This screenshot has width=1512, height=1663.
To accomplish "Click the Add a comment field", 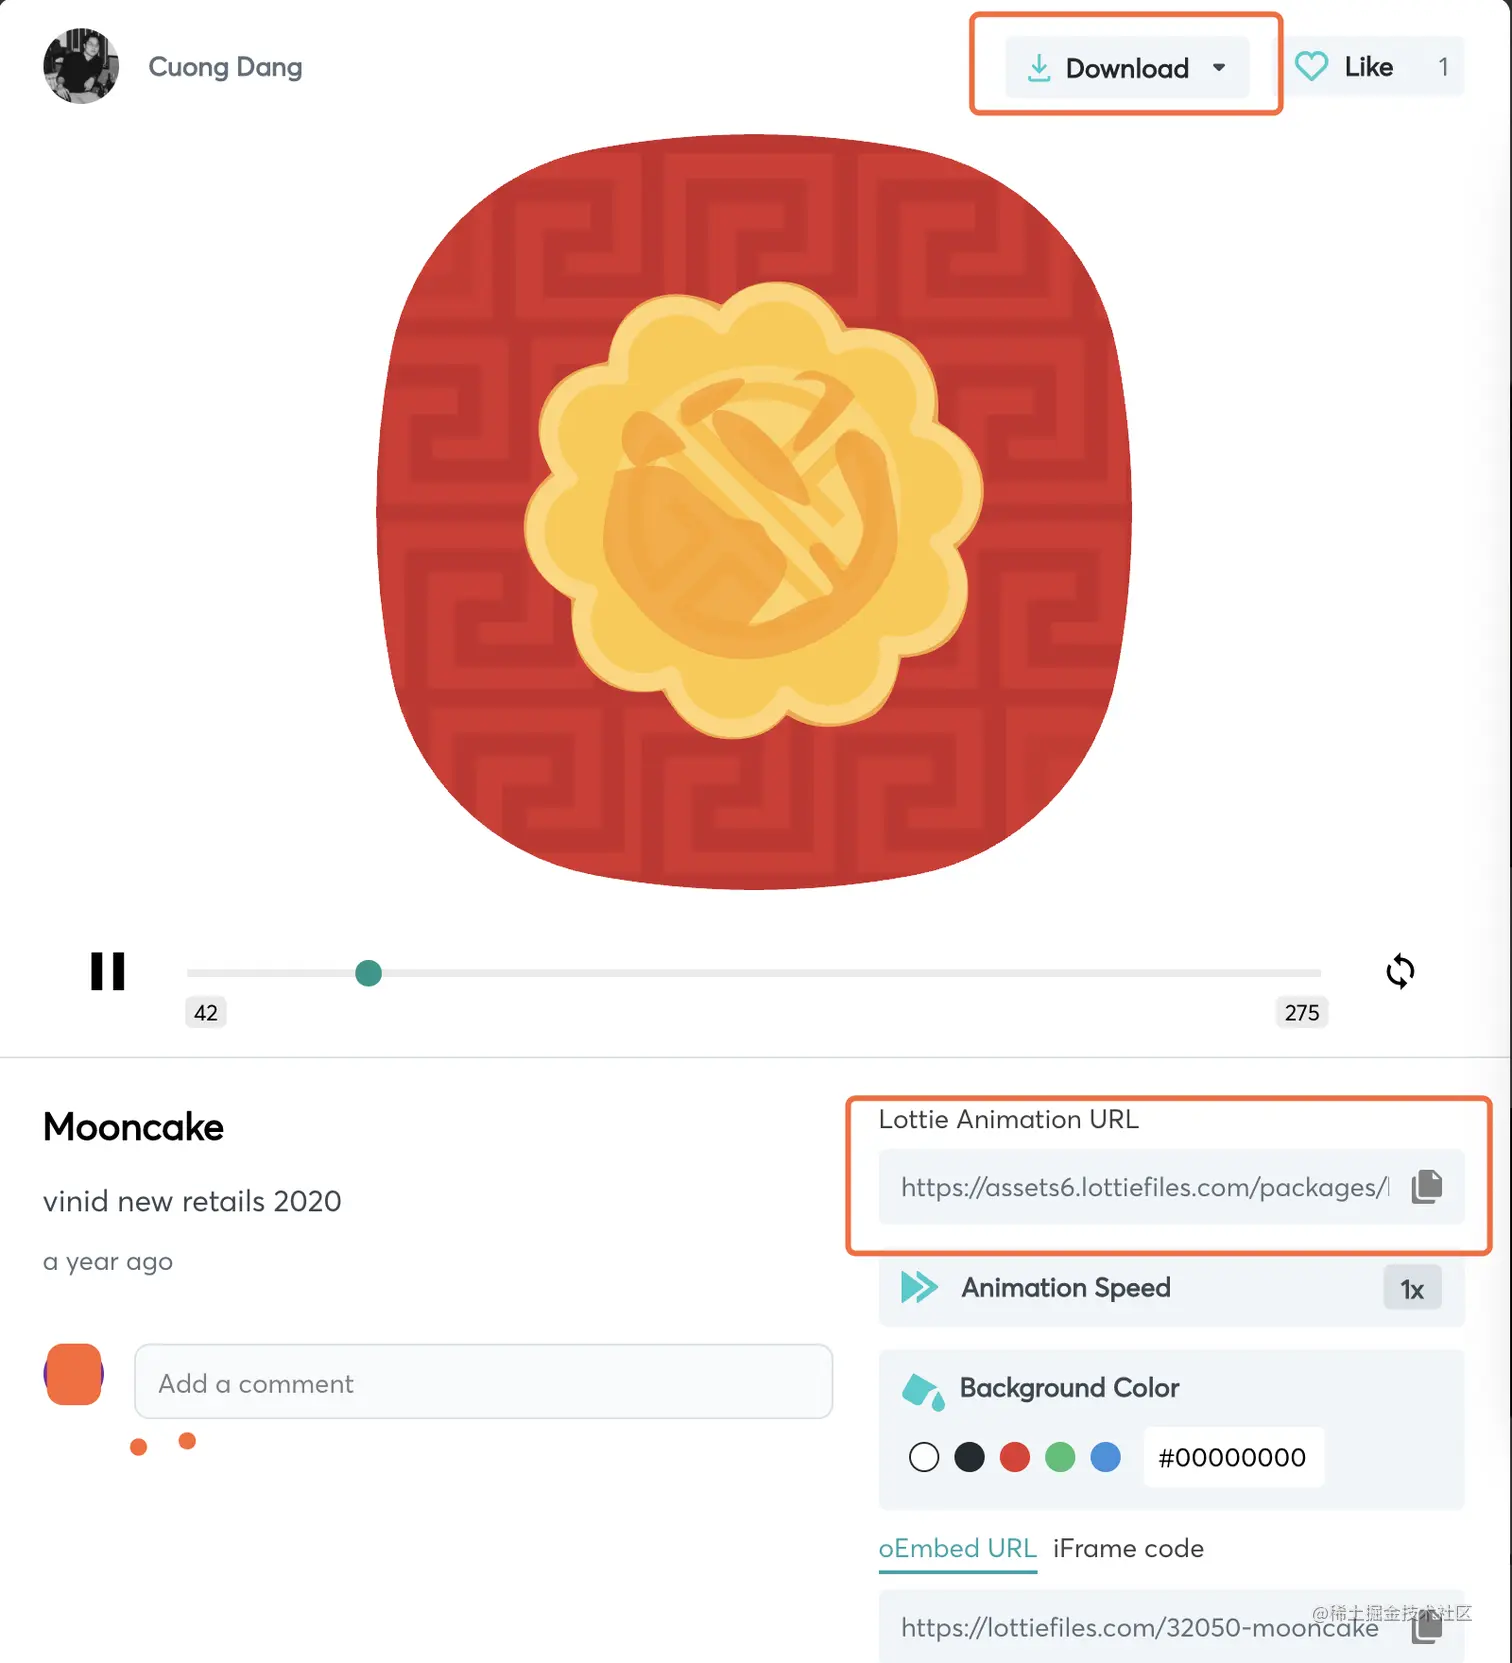I will coord(483,1382).
